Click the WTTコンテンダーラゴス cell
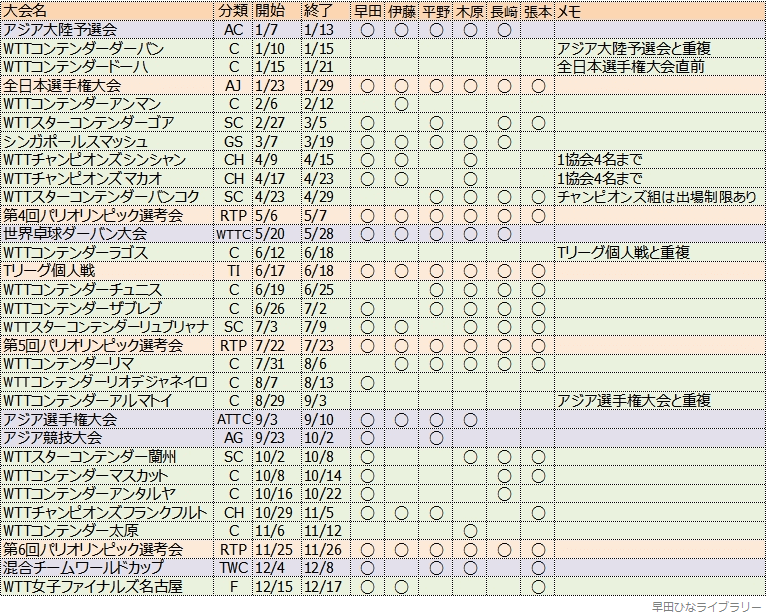This screenshot has width=766, height=614. click(107, 253)
